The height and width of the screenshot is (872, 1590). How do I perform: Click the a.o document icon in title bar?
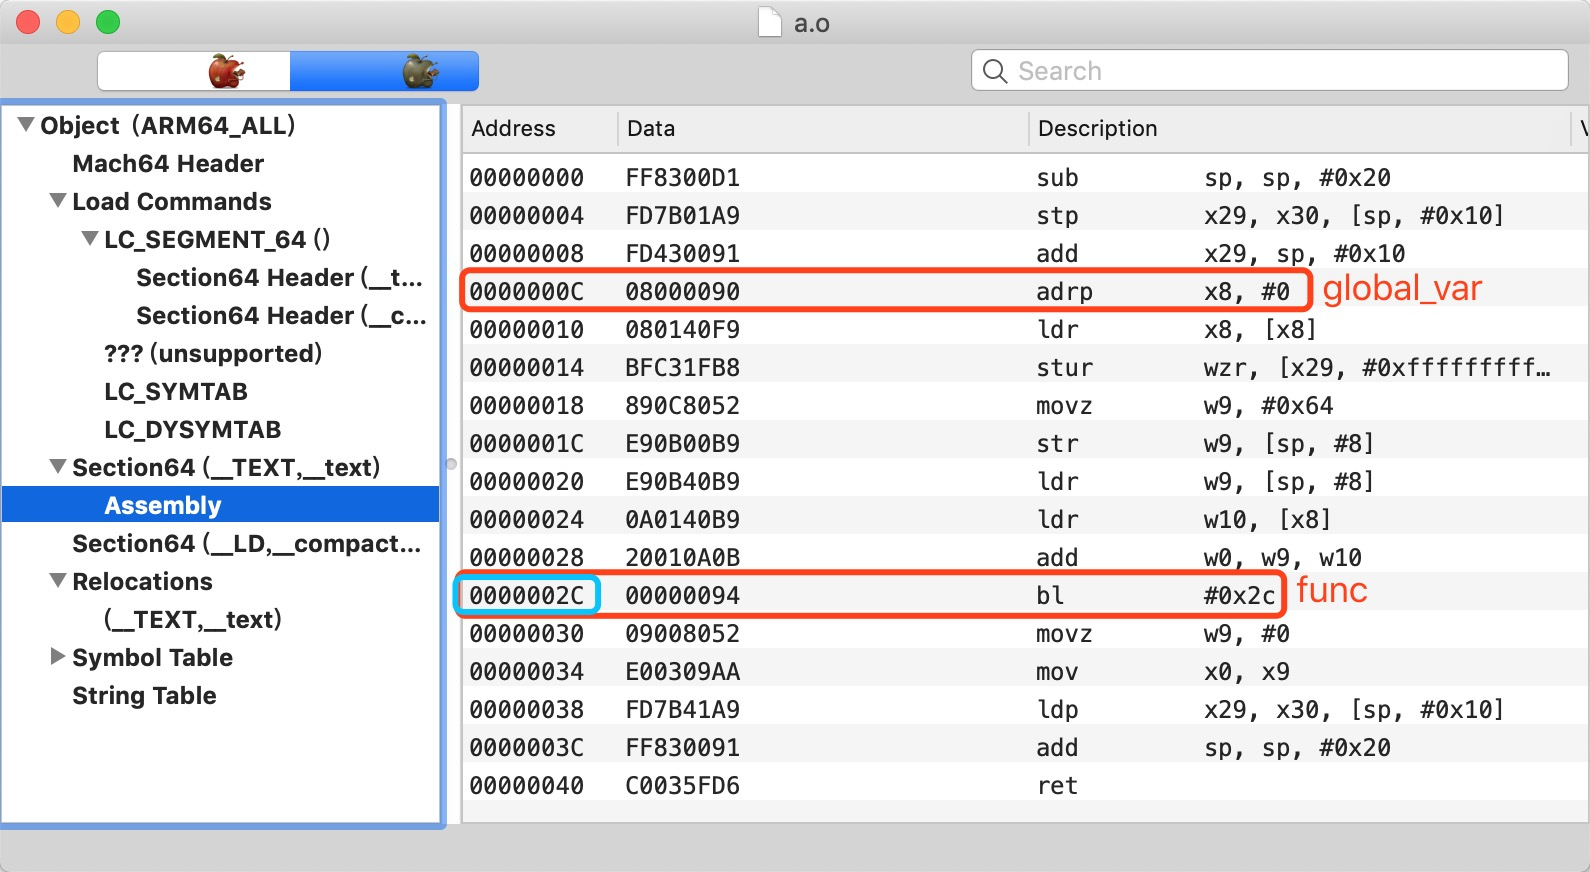tap(769, 22)
